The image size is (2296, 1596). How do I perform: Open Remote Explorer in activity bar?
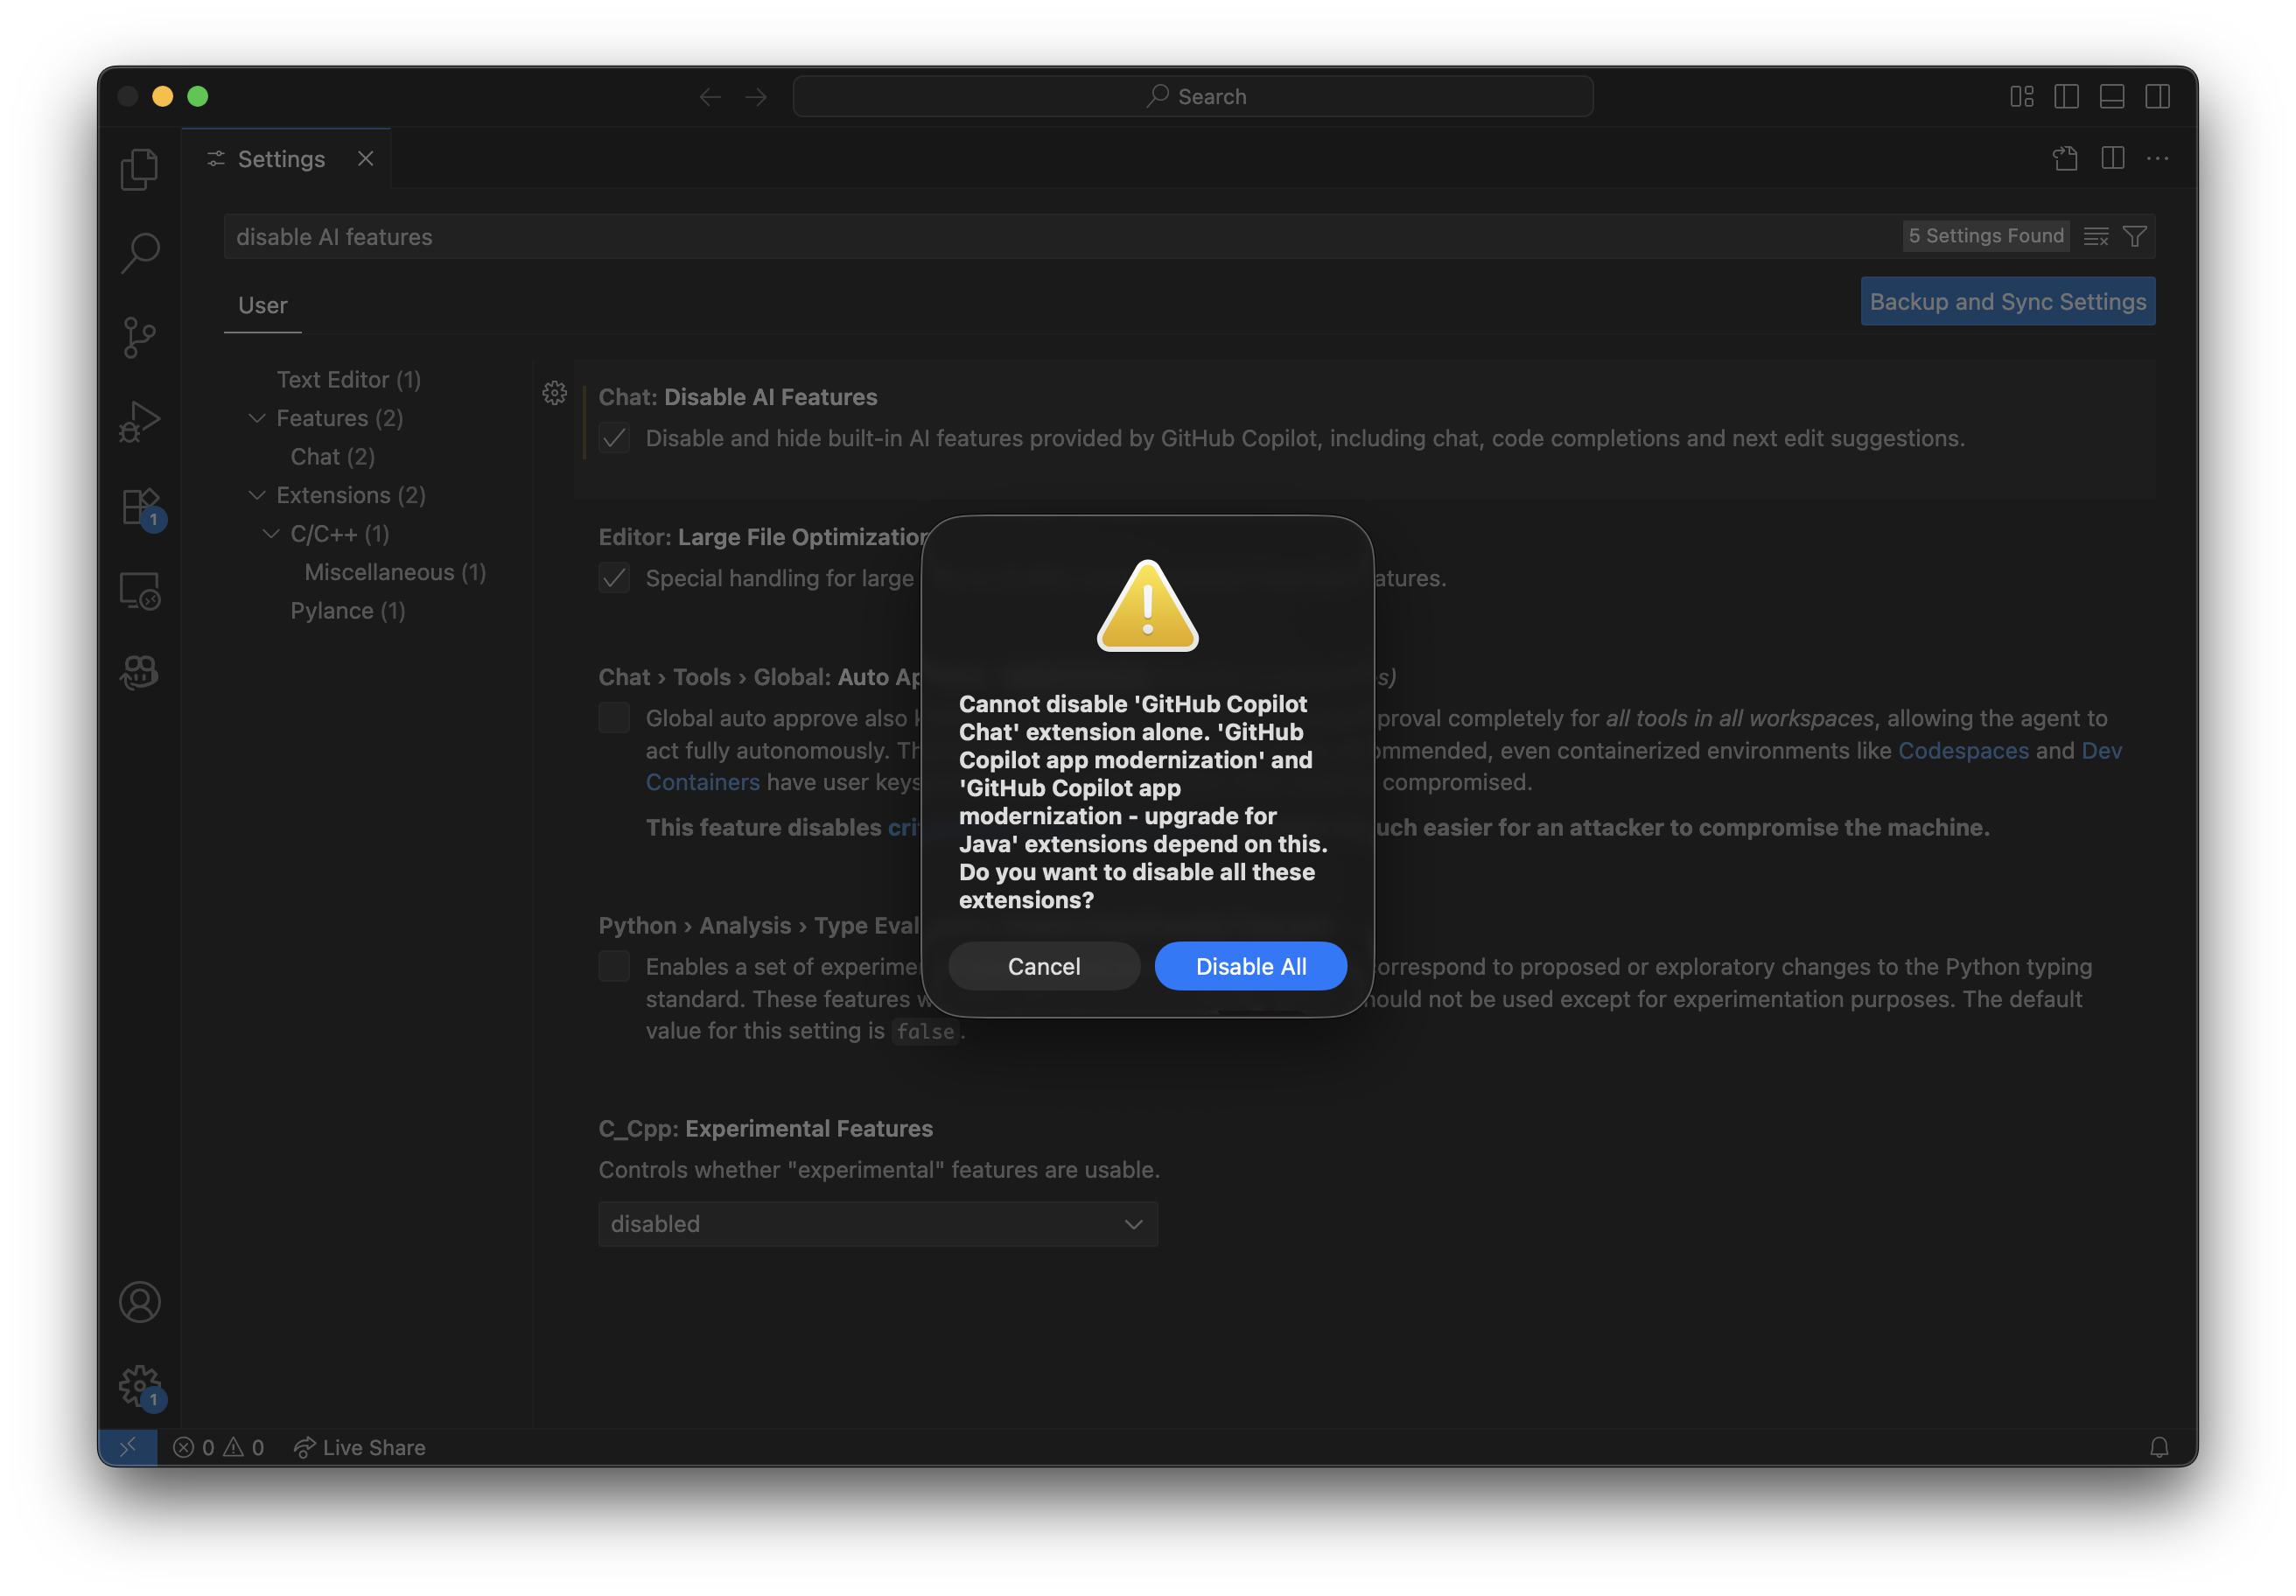tap(139, 591)
